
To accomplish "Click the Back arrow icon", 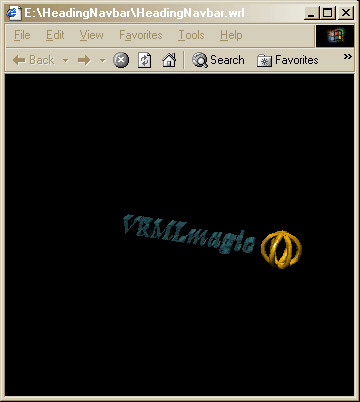I will point(19,60).
